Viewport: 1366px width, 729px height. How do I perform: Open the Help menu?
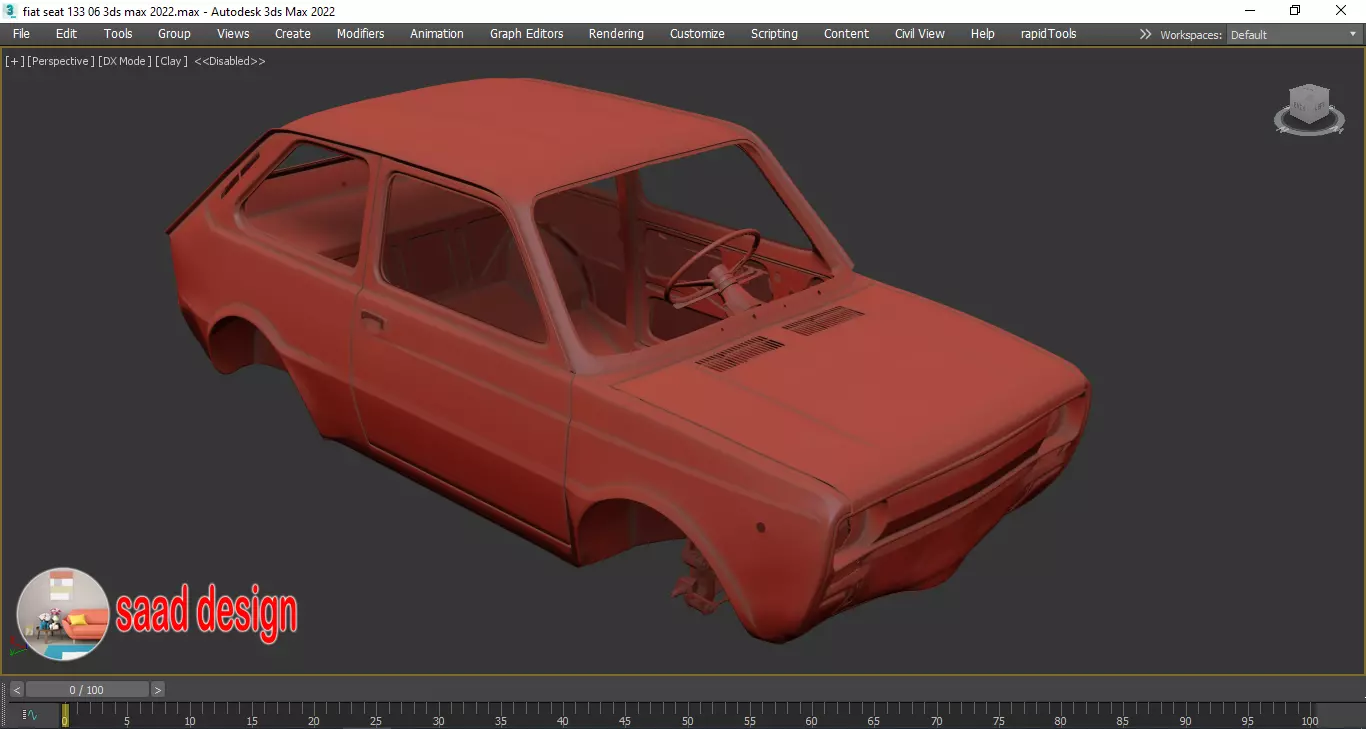(983, 34)
